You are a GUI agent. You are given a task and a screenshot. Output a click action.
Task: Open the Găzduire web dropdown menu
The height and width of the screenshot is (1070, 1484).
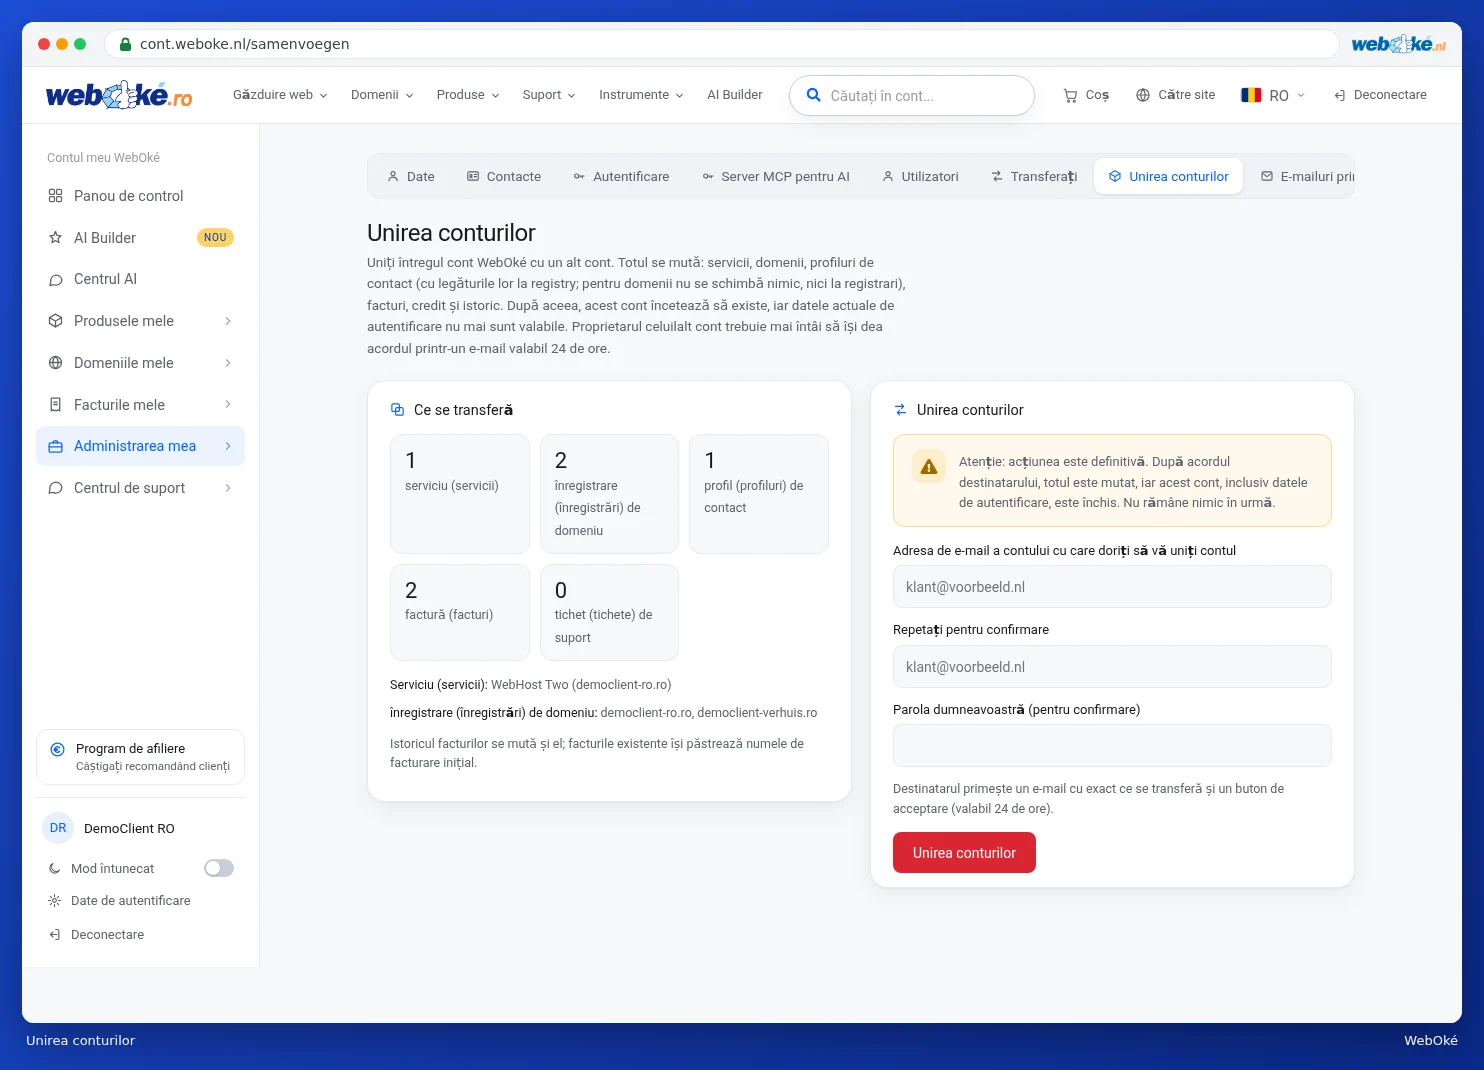tap(280, 95)
